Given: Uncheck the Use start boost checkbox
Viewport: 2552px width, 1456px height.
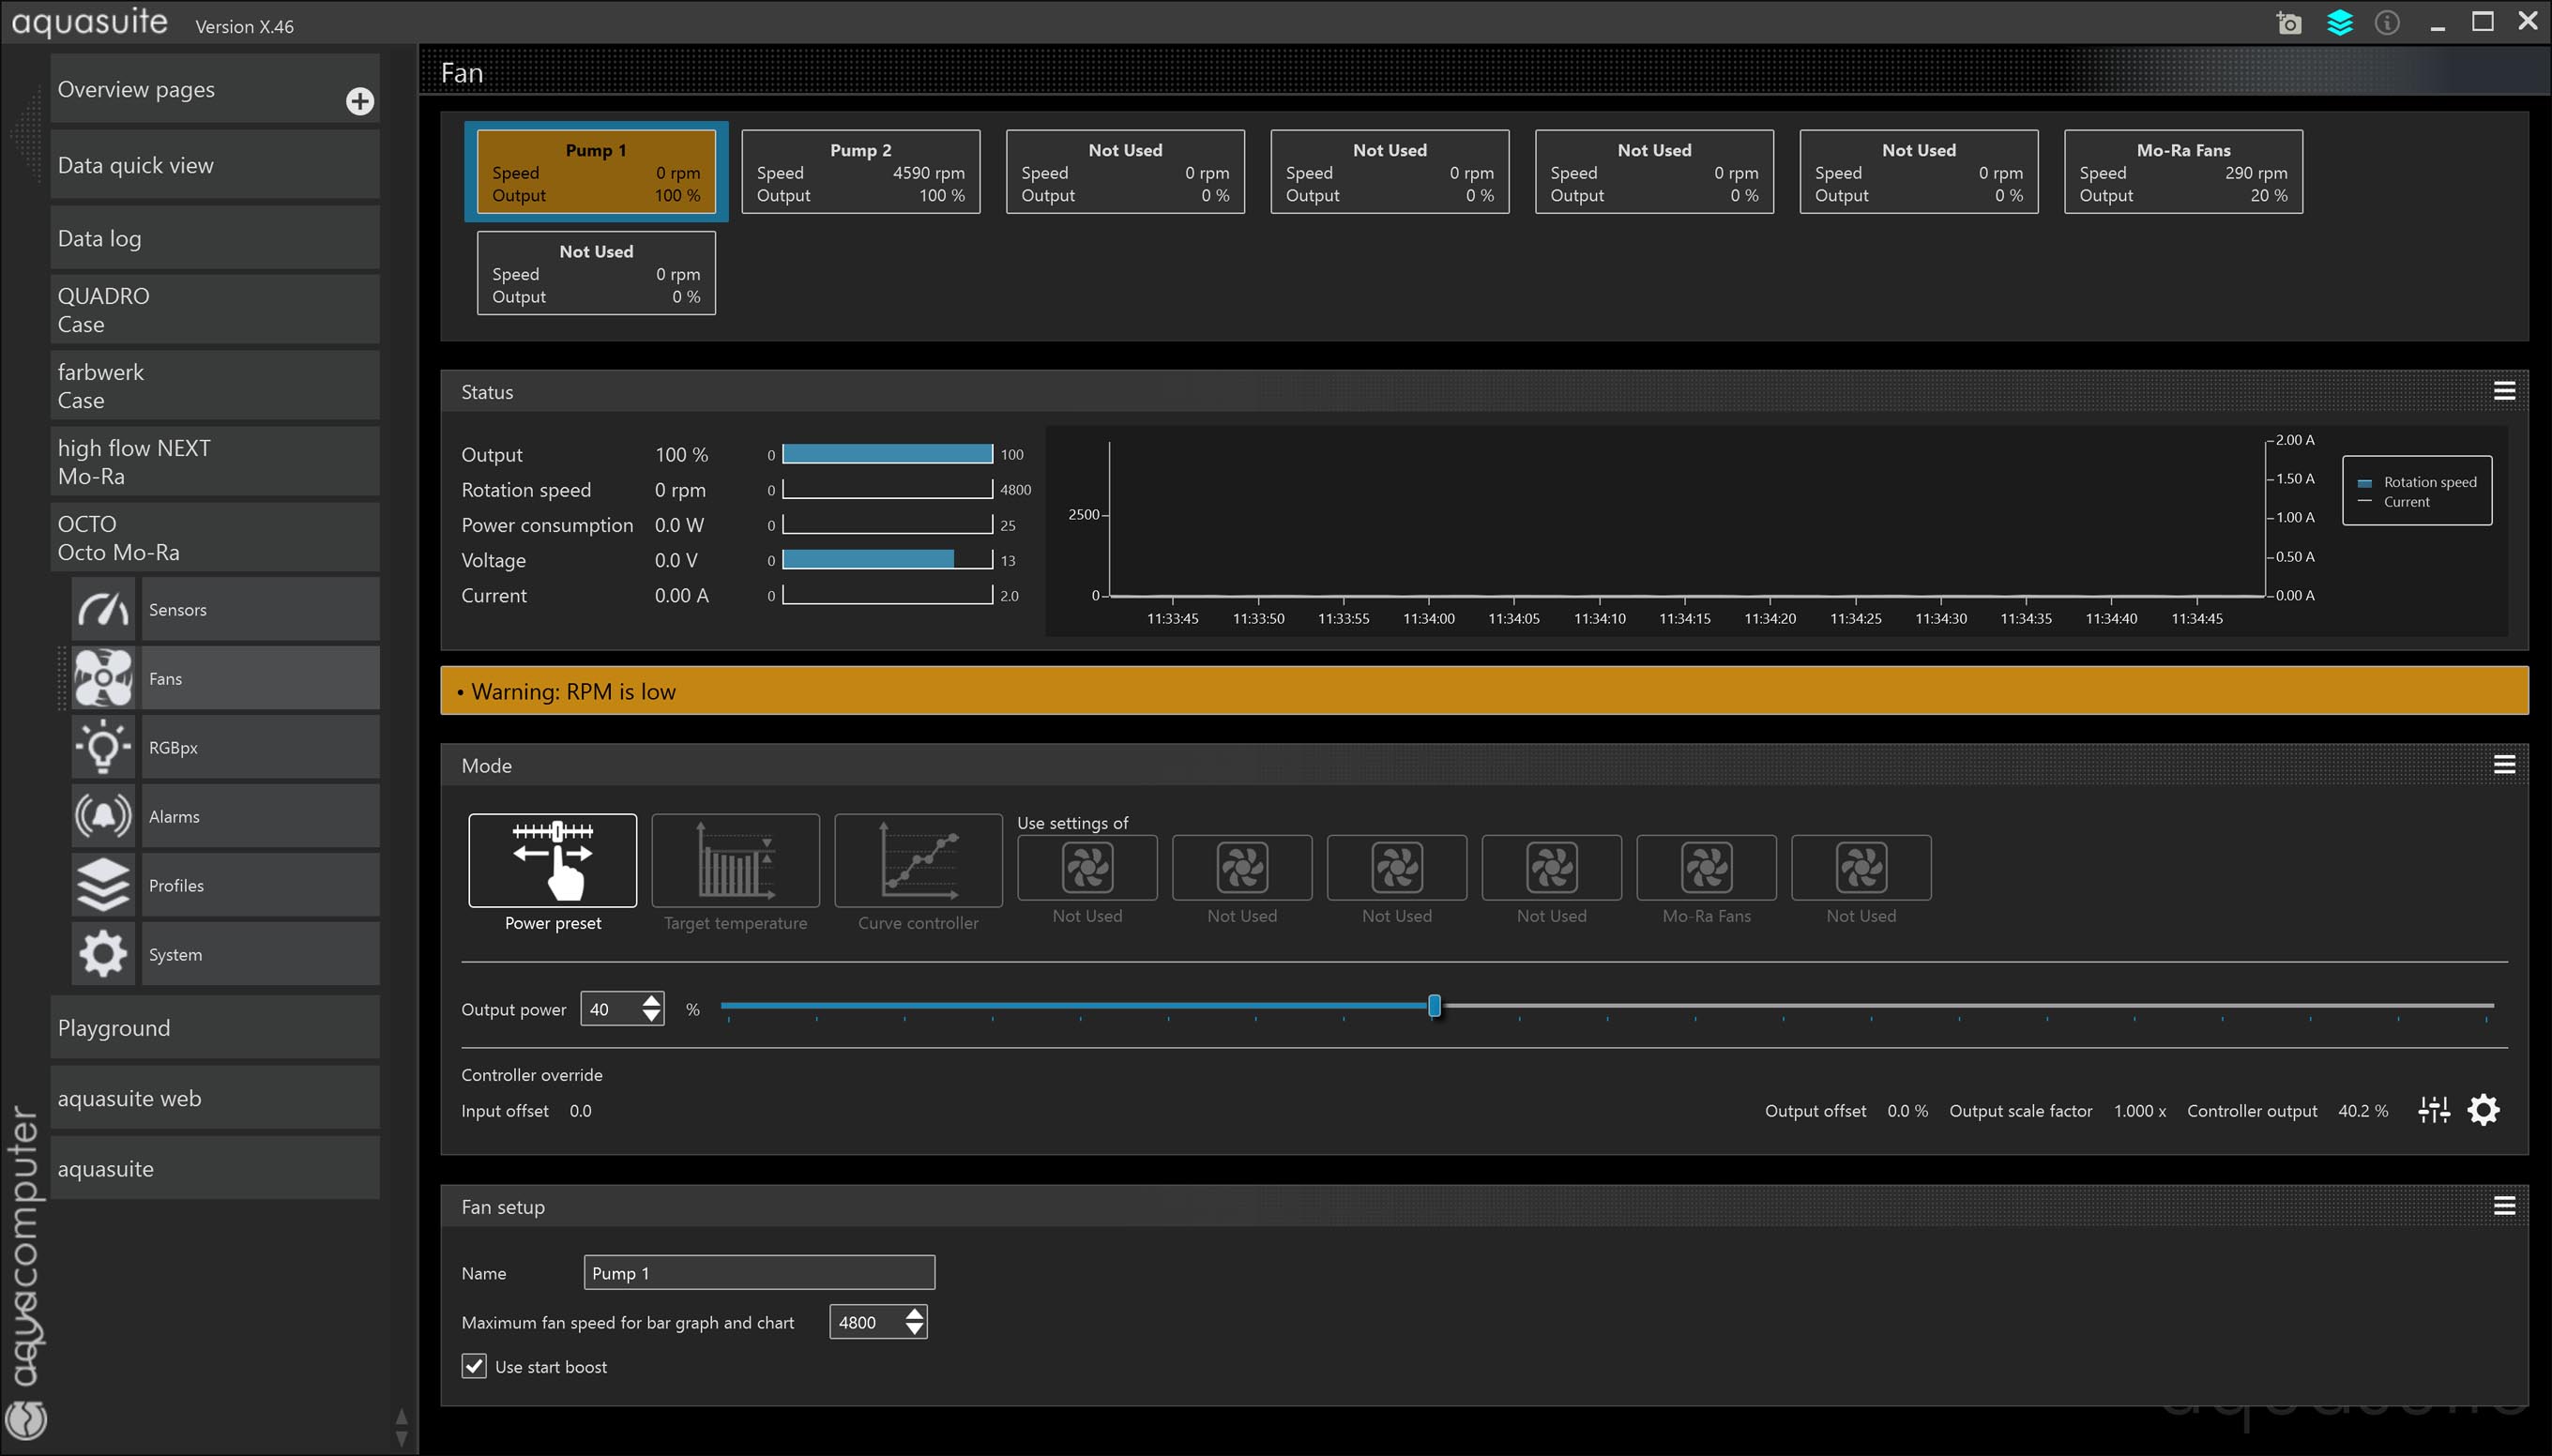Looking at the screenshot, I should (x=474, y=1366).
